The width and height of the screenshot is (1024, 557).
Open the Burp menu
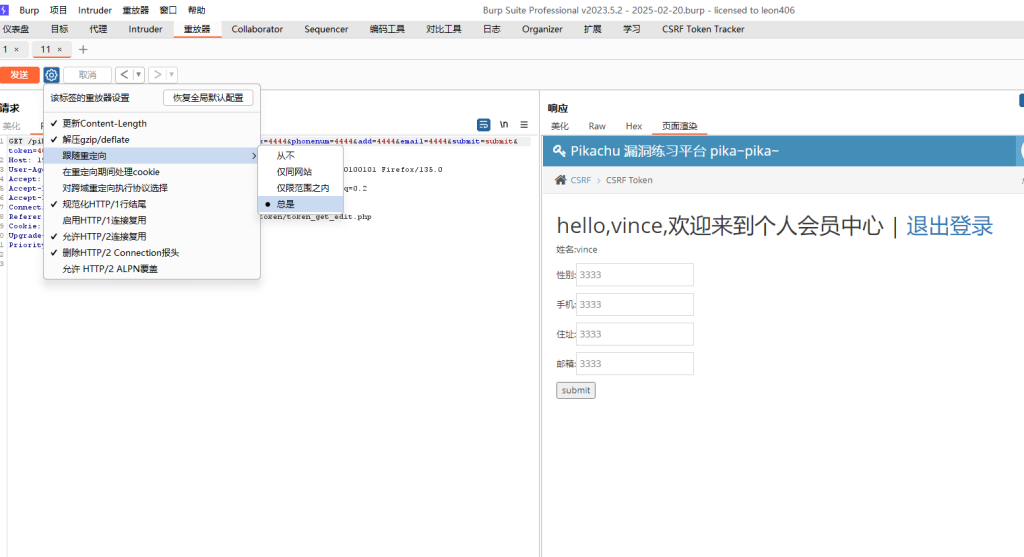pos(29,10)
